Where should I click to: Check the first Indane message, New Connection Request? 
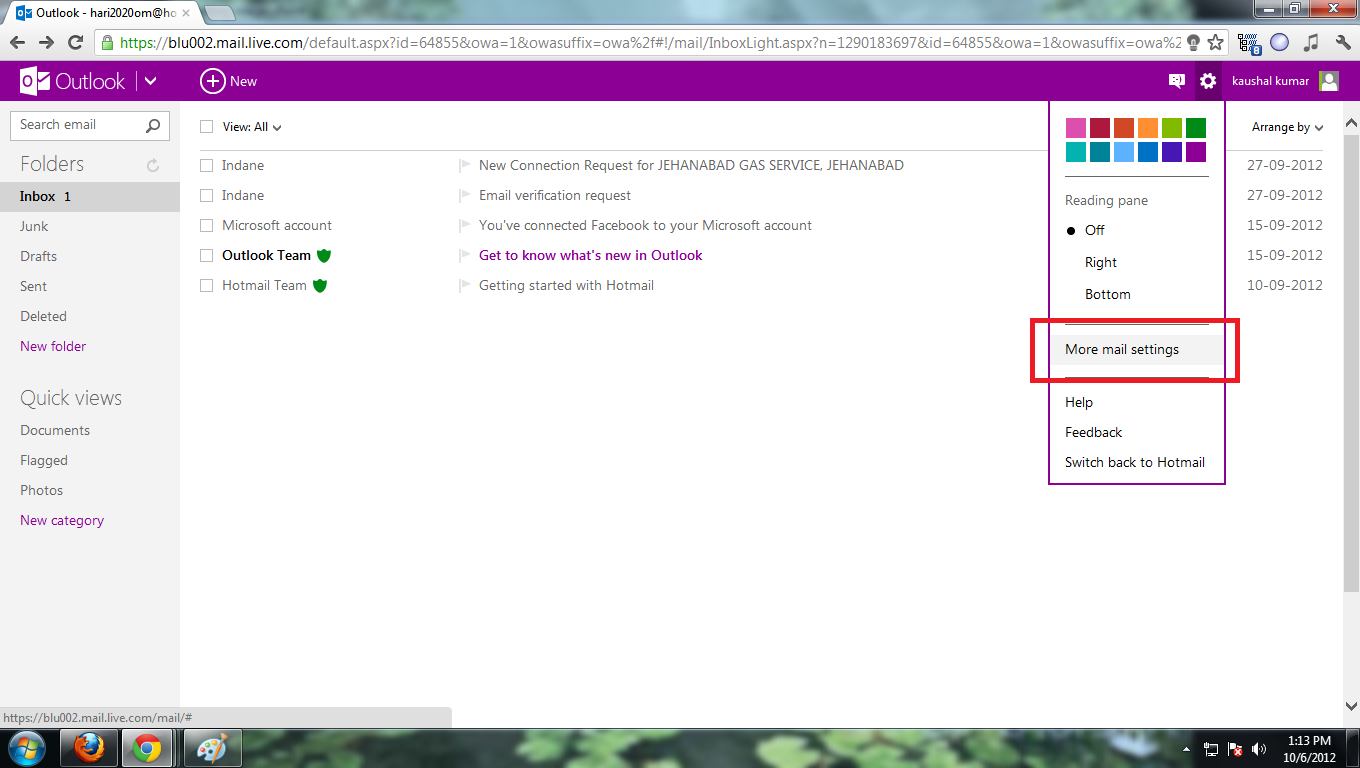pyautogui.click(x=207, y=165)
